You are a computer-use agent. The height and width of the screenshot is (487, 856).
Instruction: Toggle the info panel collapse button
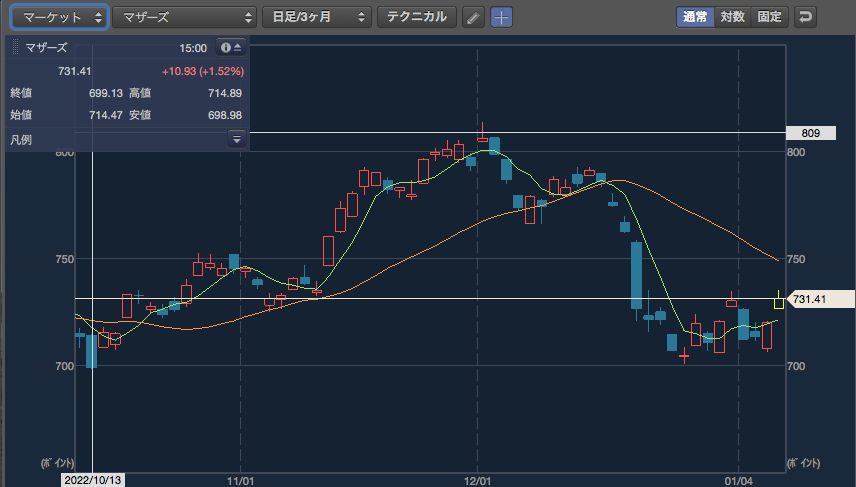[231, 47]
